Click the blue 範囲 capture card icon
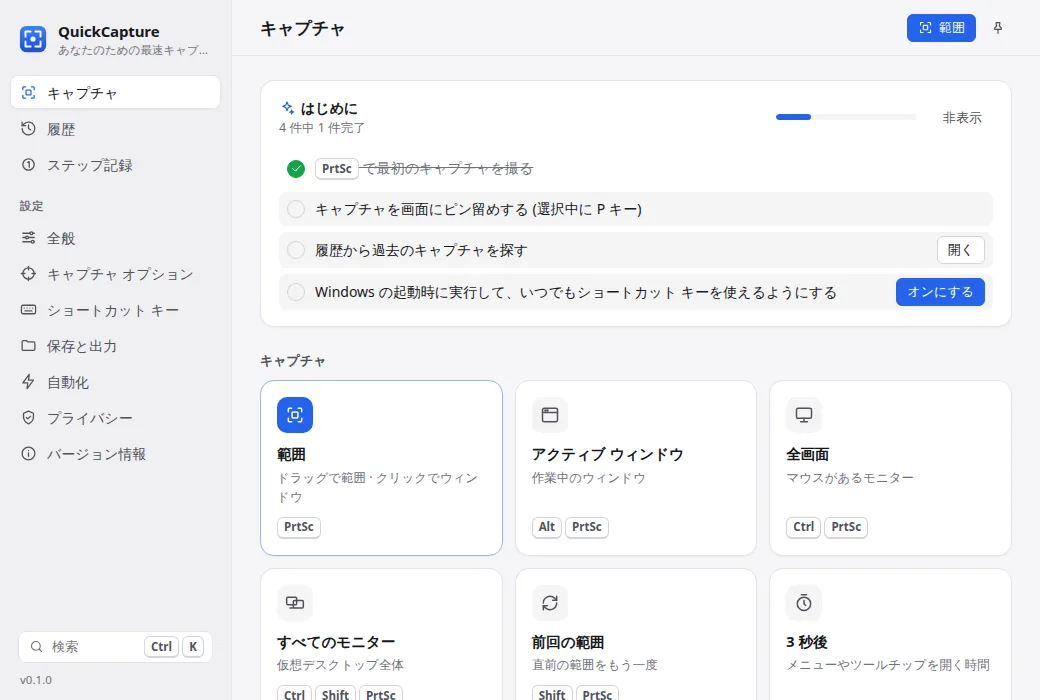The width and height of the screenshot is (1040, 700). [294, 415]
